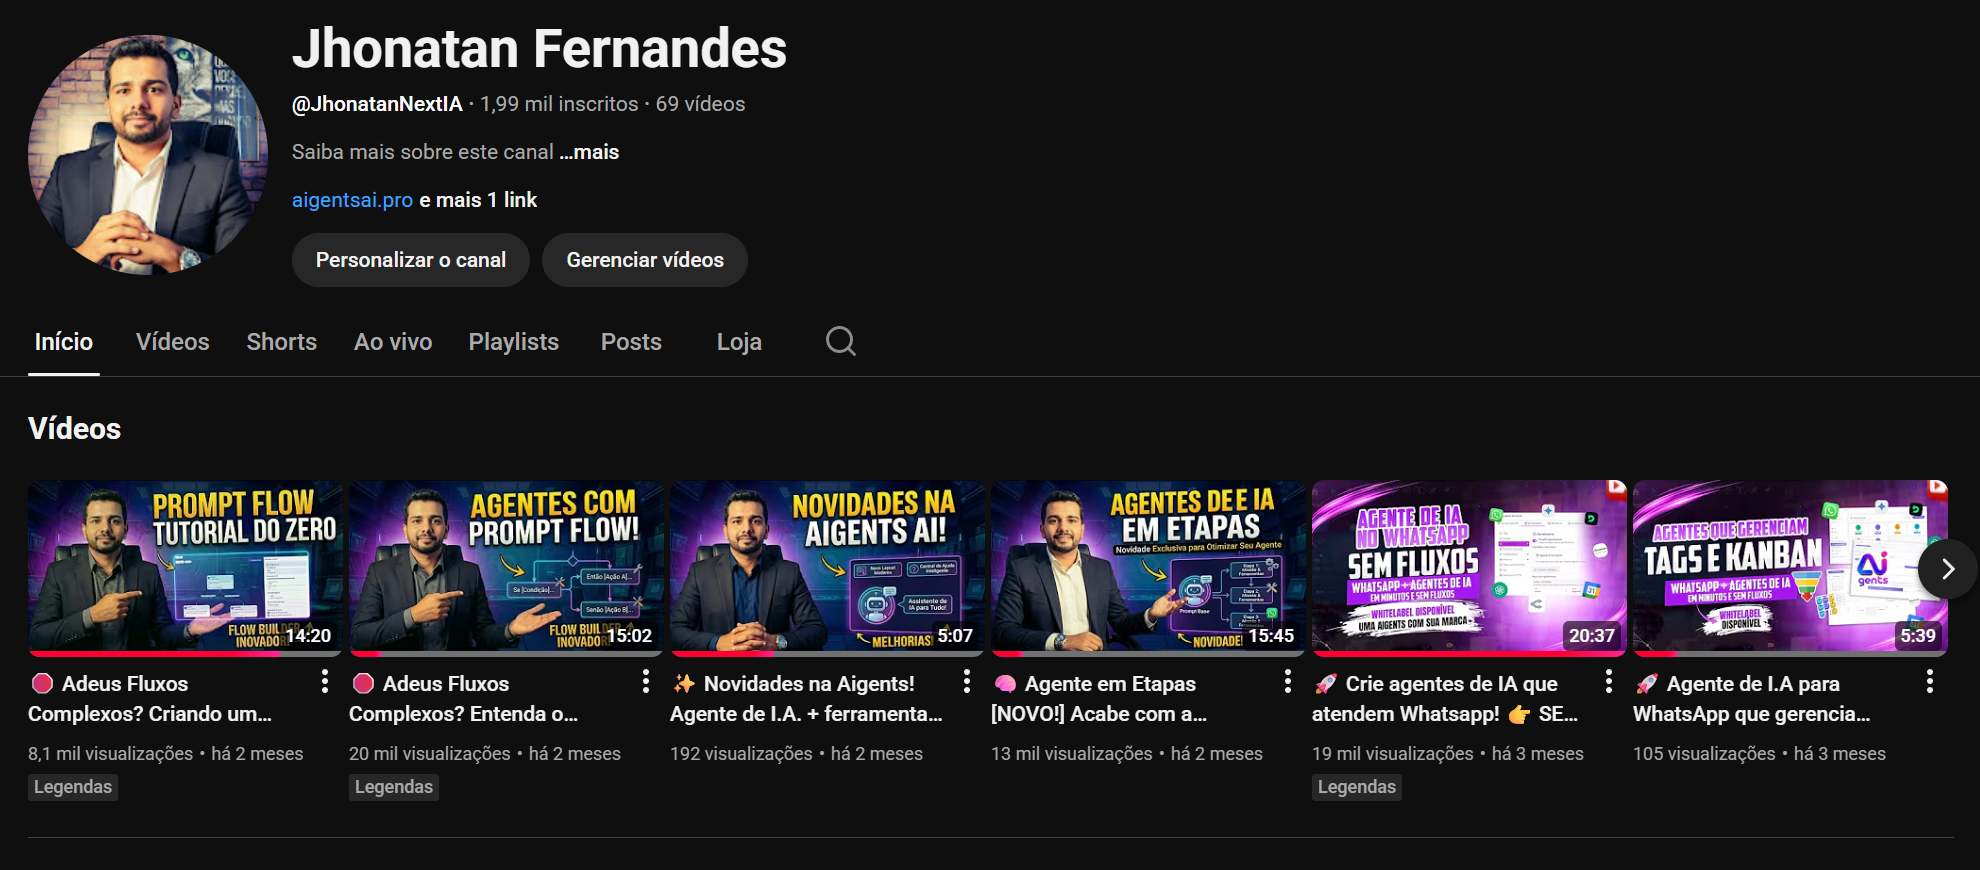
Task: Click title "Agente em Etapas [NOVO!]"
Action: [1099, 698]
